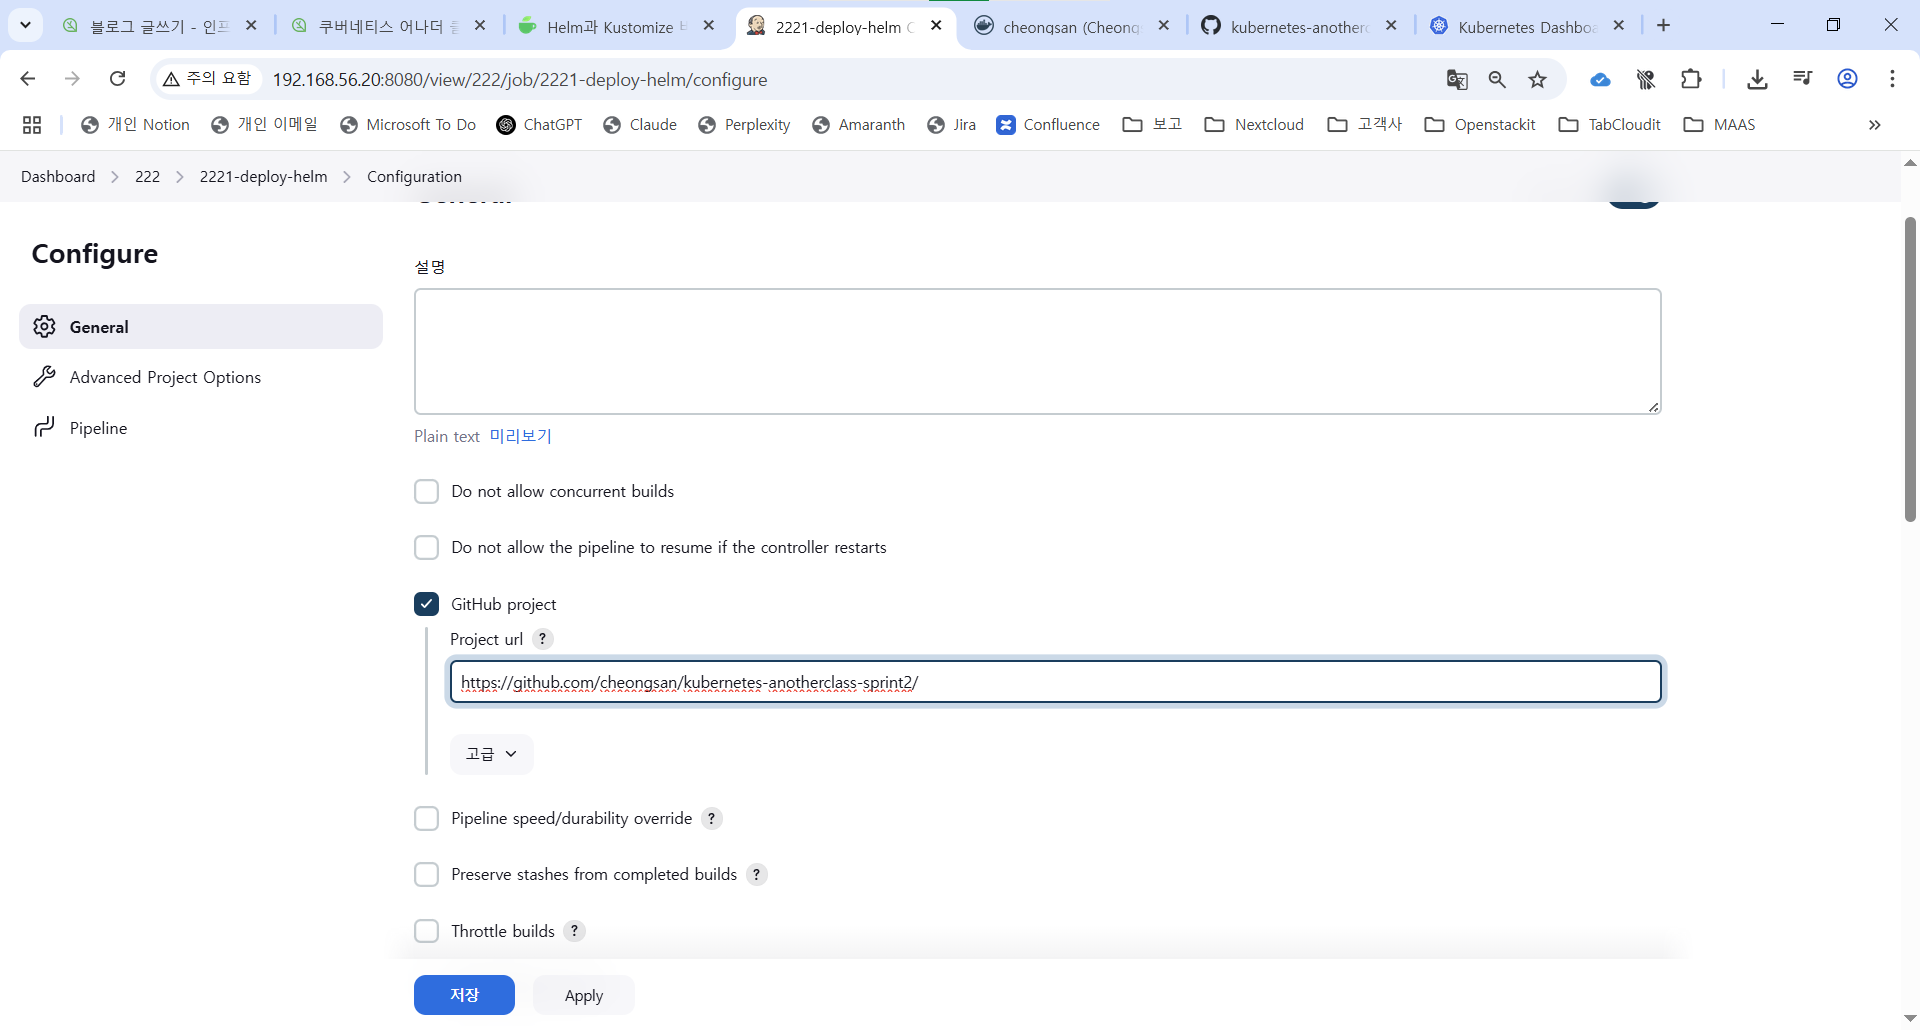Click the browser address bar URL
Viewport: 1920px width, 1030px height.
(x=520, y=80)
